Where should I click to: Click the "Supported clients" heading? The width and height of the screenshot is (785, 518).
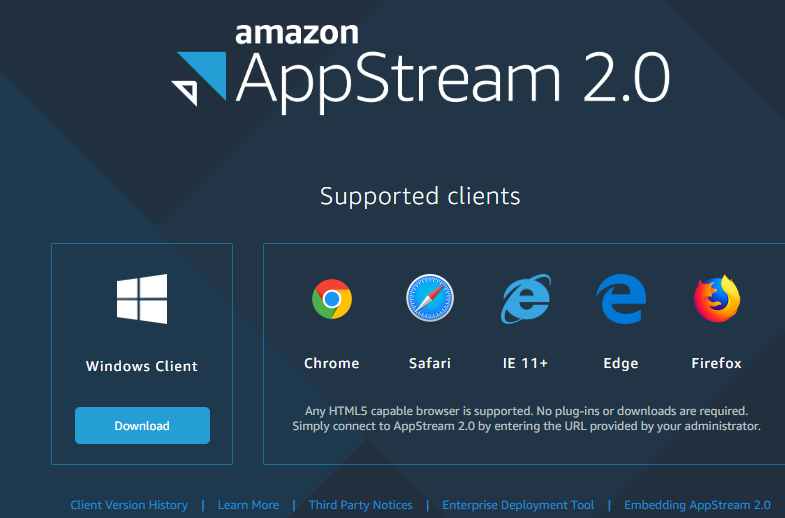420,196
